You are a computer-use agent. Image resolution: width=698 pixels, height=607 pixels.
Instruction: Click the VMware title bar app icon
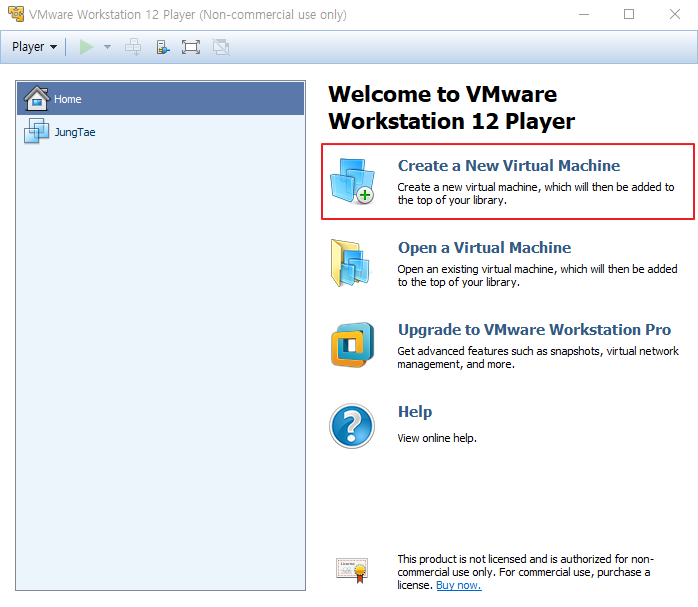tap(16, 14)
